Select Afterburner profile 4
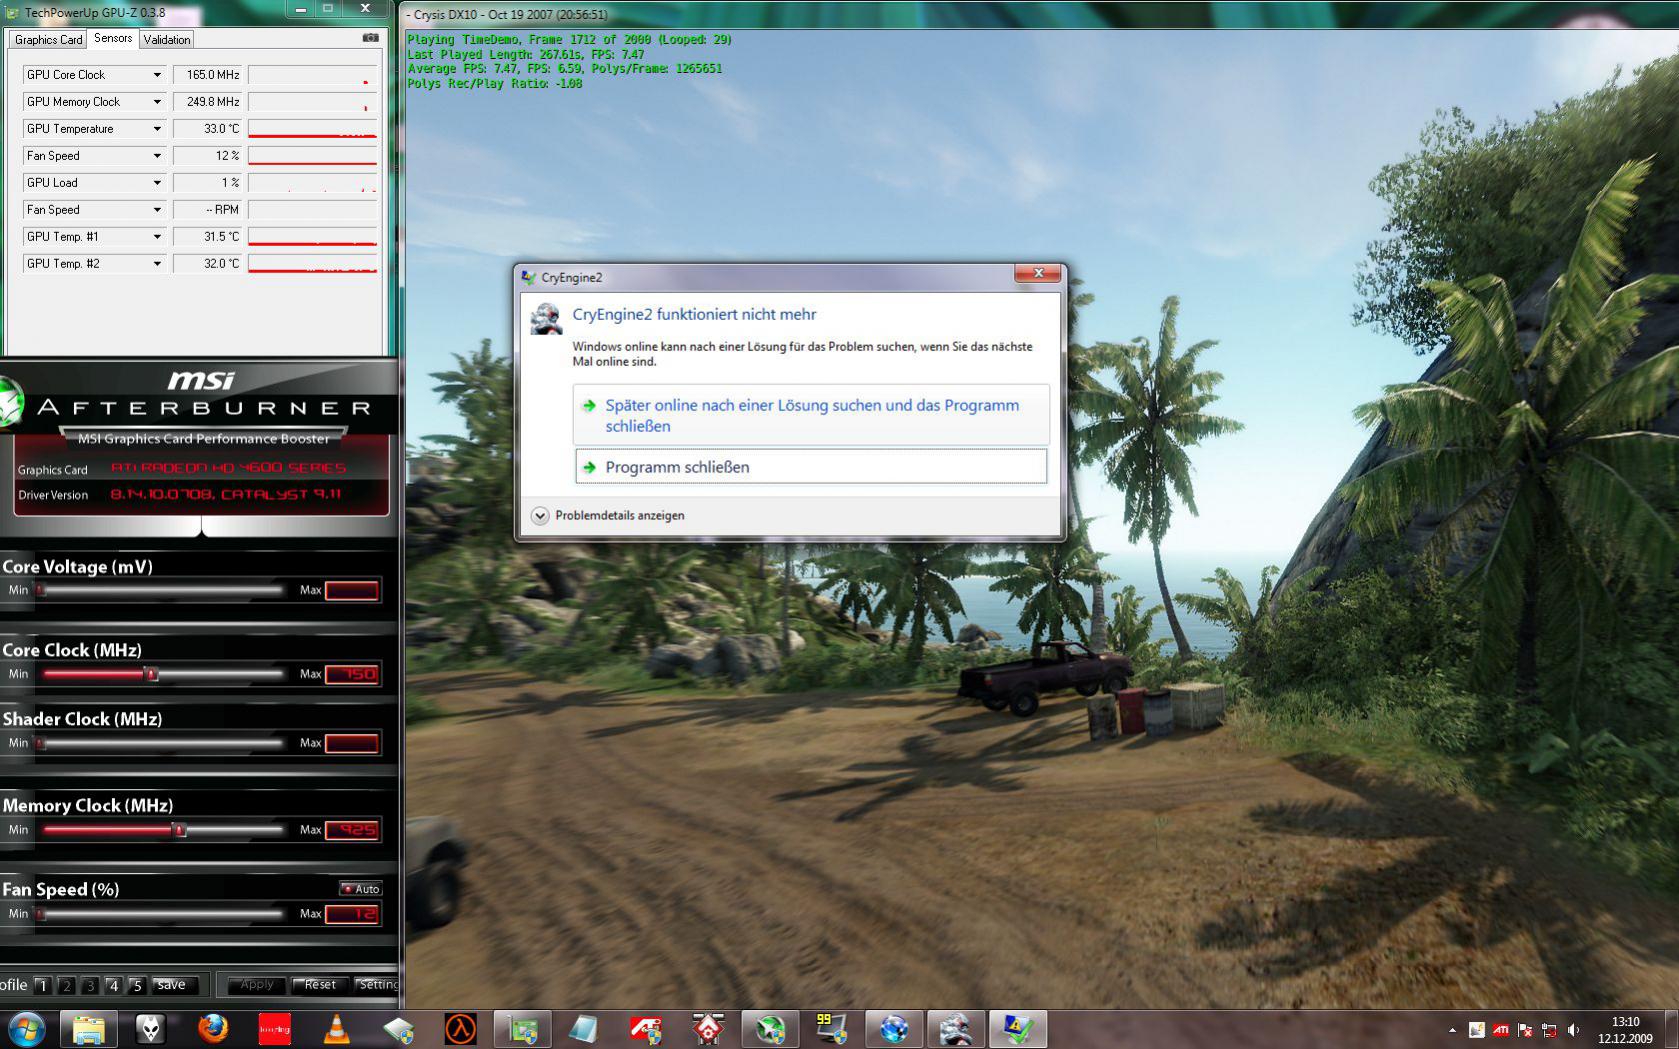The image size is (1679, 1049). tap(113, 985)
